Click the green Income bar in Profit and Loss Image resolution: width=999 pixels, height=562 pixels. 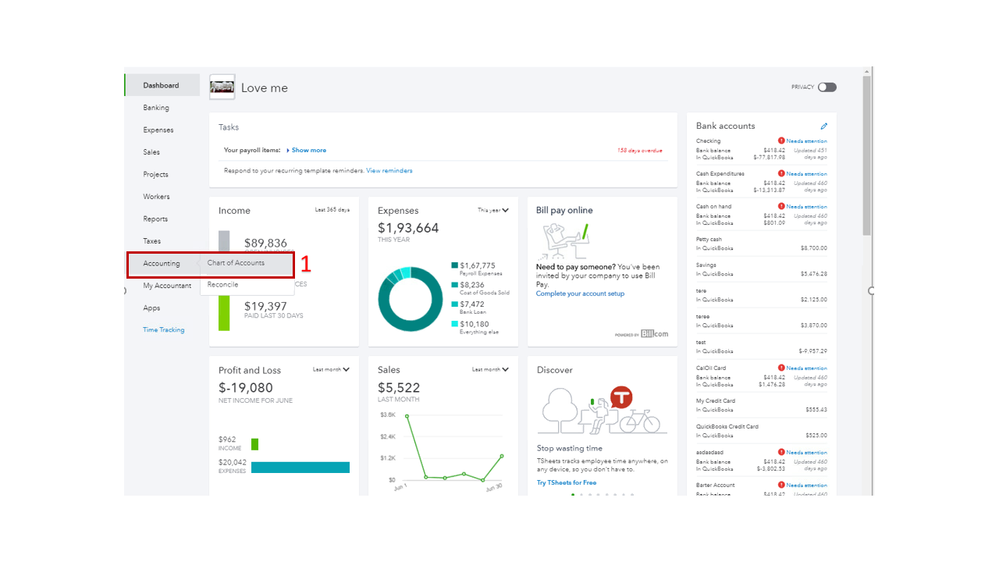(255, 444)
